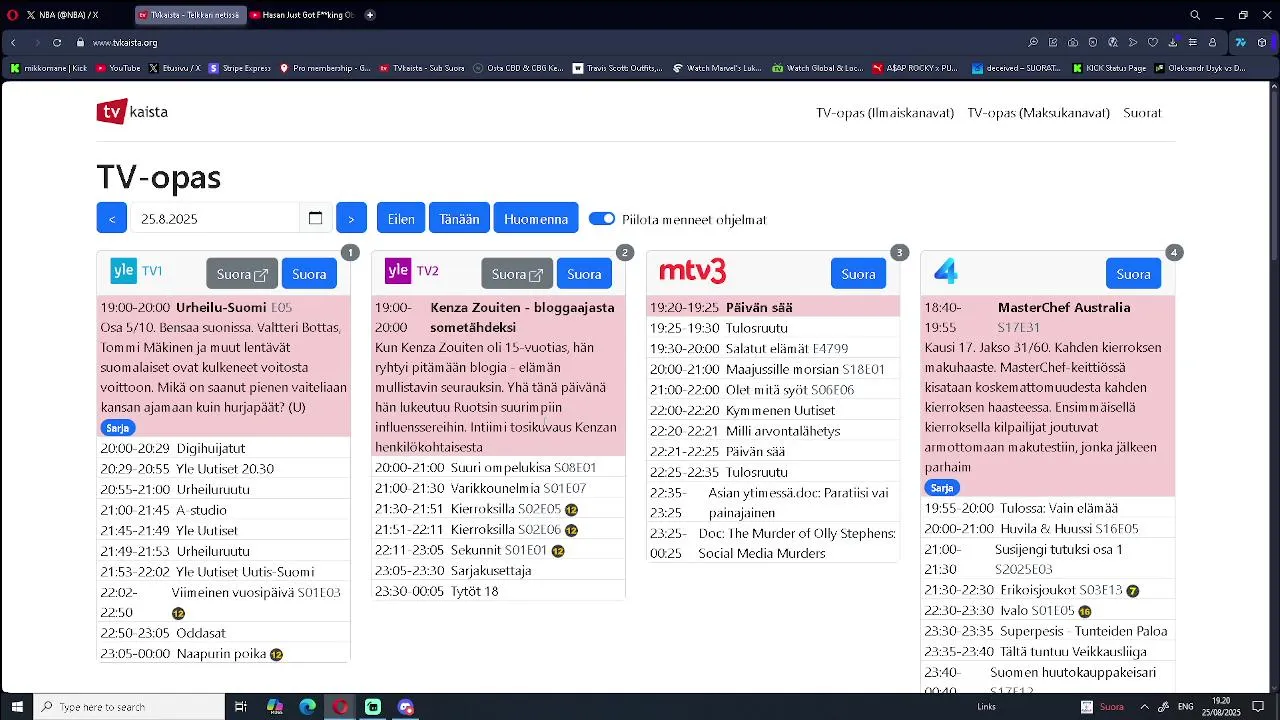Click the ad blocker shield icon
This screenshot has height=720, width=1280.
(1093, 43)
